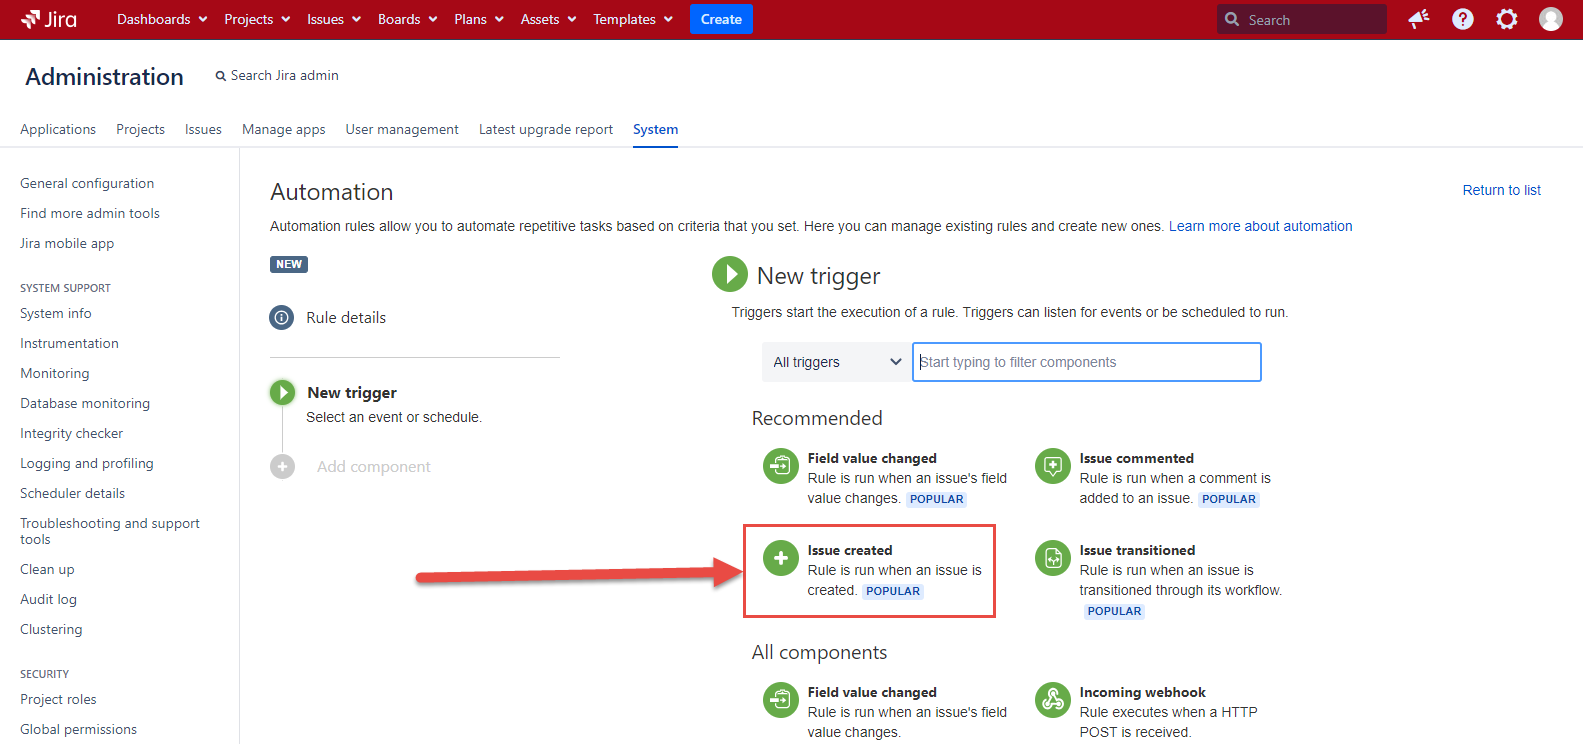Focus the filter components text field
The width and height of the screenshot is (1583, 744).
1086,362
